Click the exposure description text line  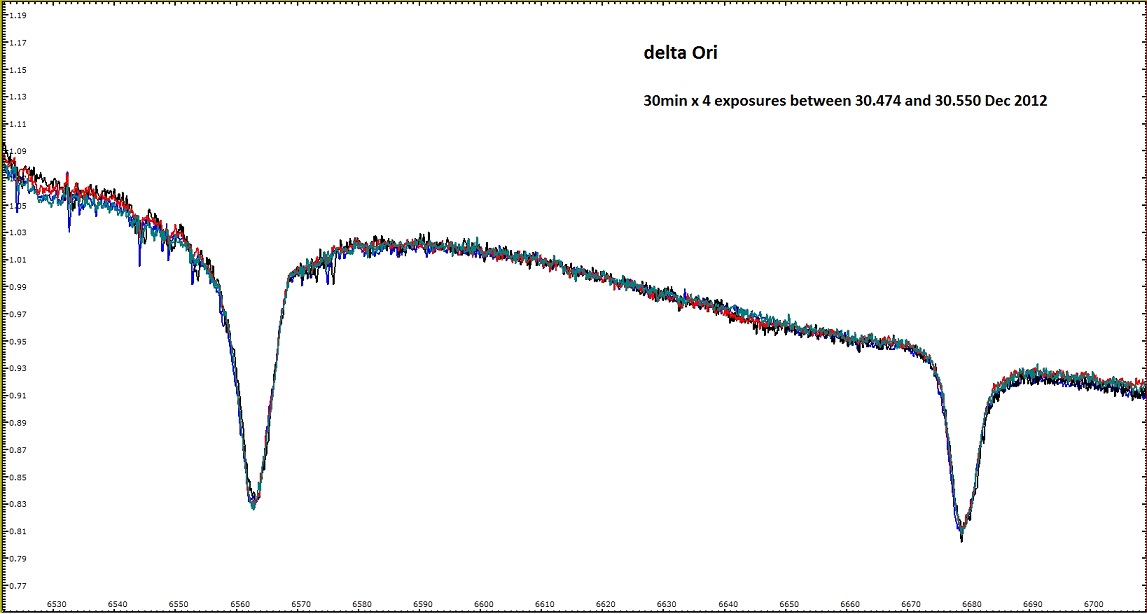pos(846,101)
